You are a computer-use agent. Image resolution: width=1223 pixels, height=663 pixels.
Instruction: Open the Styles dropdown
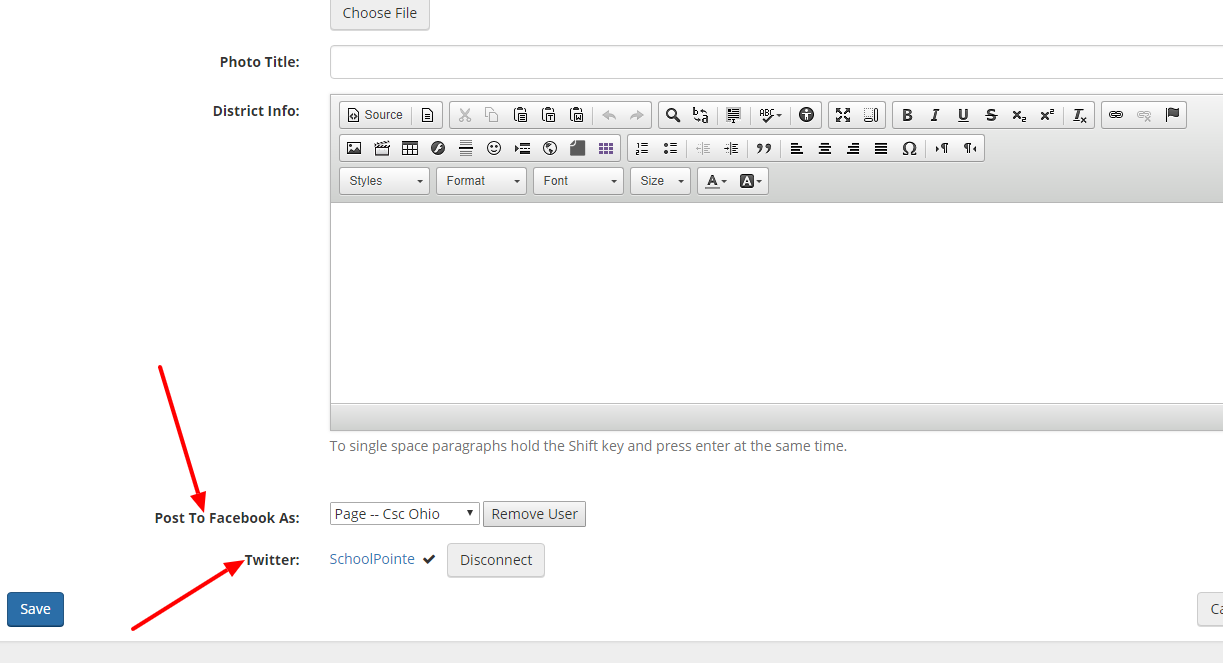[385, 181]
